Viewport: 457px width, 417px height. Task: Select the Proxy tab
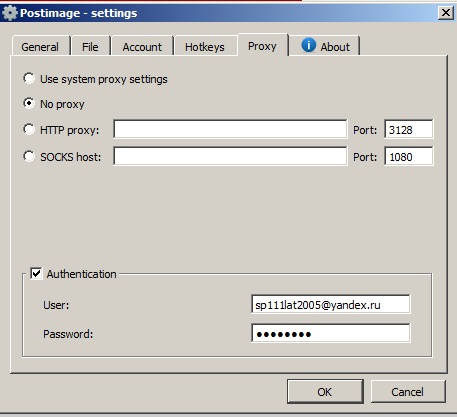point(262,46)
